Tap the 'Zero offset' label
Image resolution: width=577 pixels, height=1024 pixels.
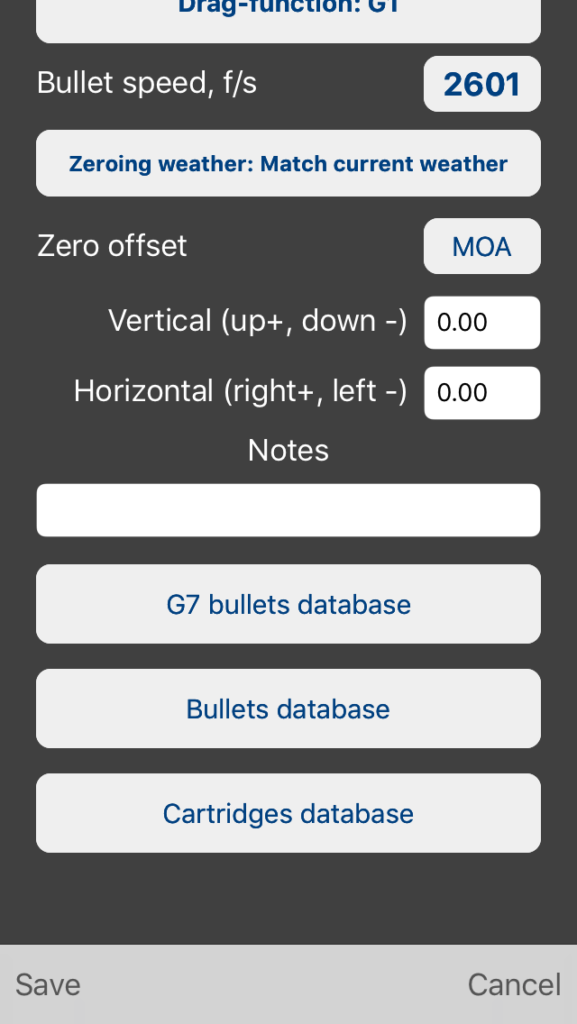click(112, 246)
